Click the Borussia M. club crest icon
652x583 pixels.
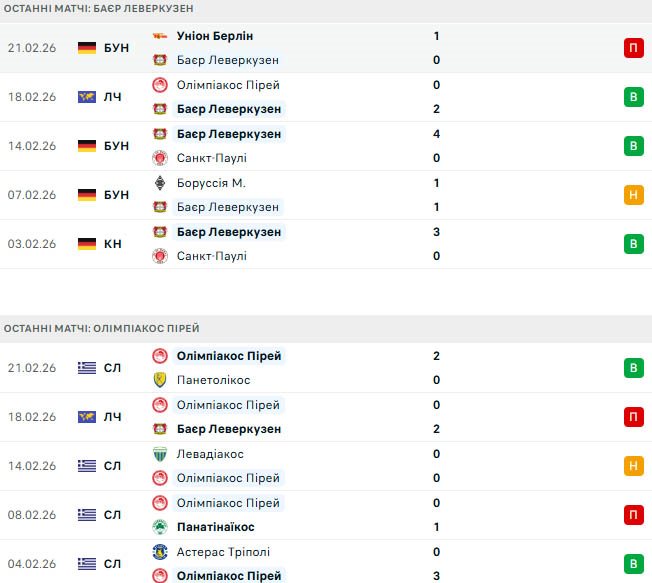(x=159, y=183)
